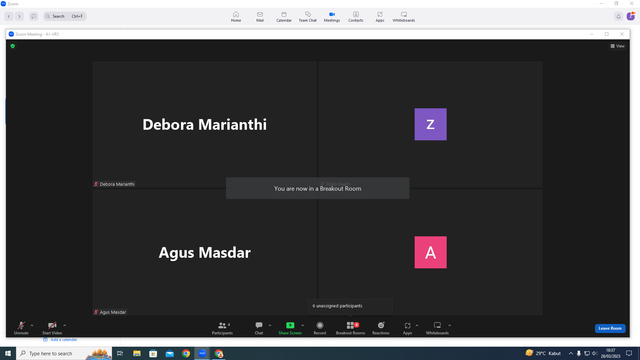Expand the arrow next to Chat
Screen dimensions: 640x360
tap(270, 325)
